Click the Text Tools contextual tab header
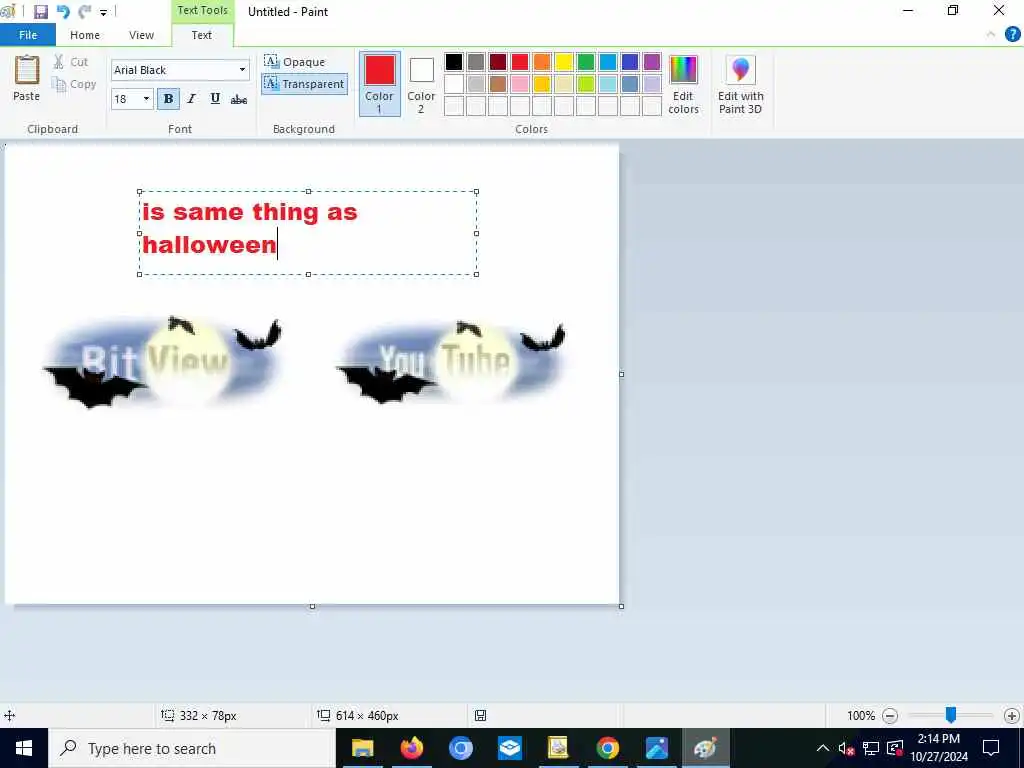1024x768 pixels. (202, 10)
